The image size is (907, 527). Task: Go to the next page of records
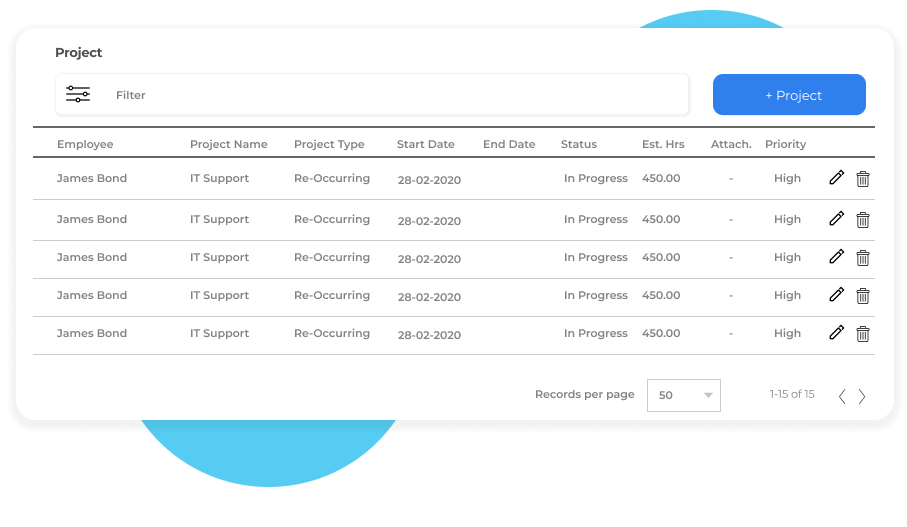click(862, 396)
